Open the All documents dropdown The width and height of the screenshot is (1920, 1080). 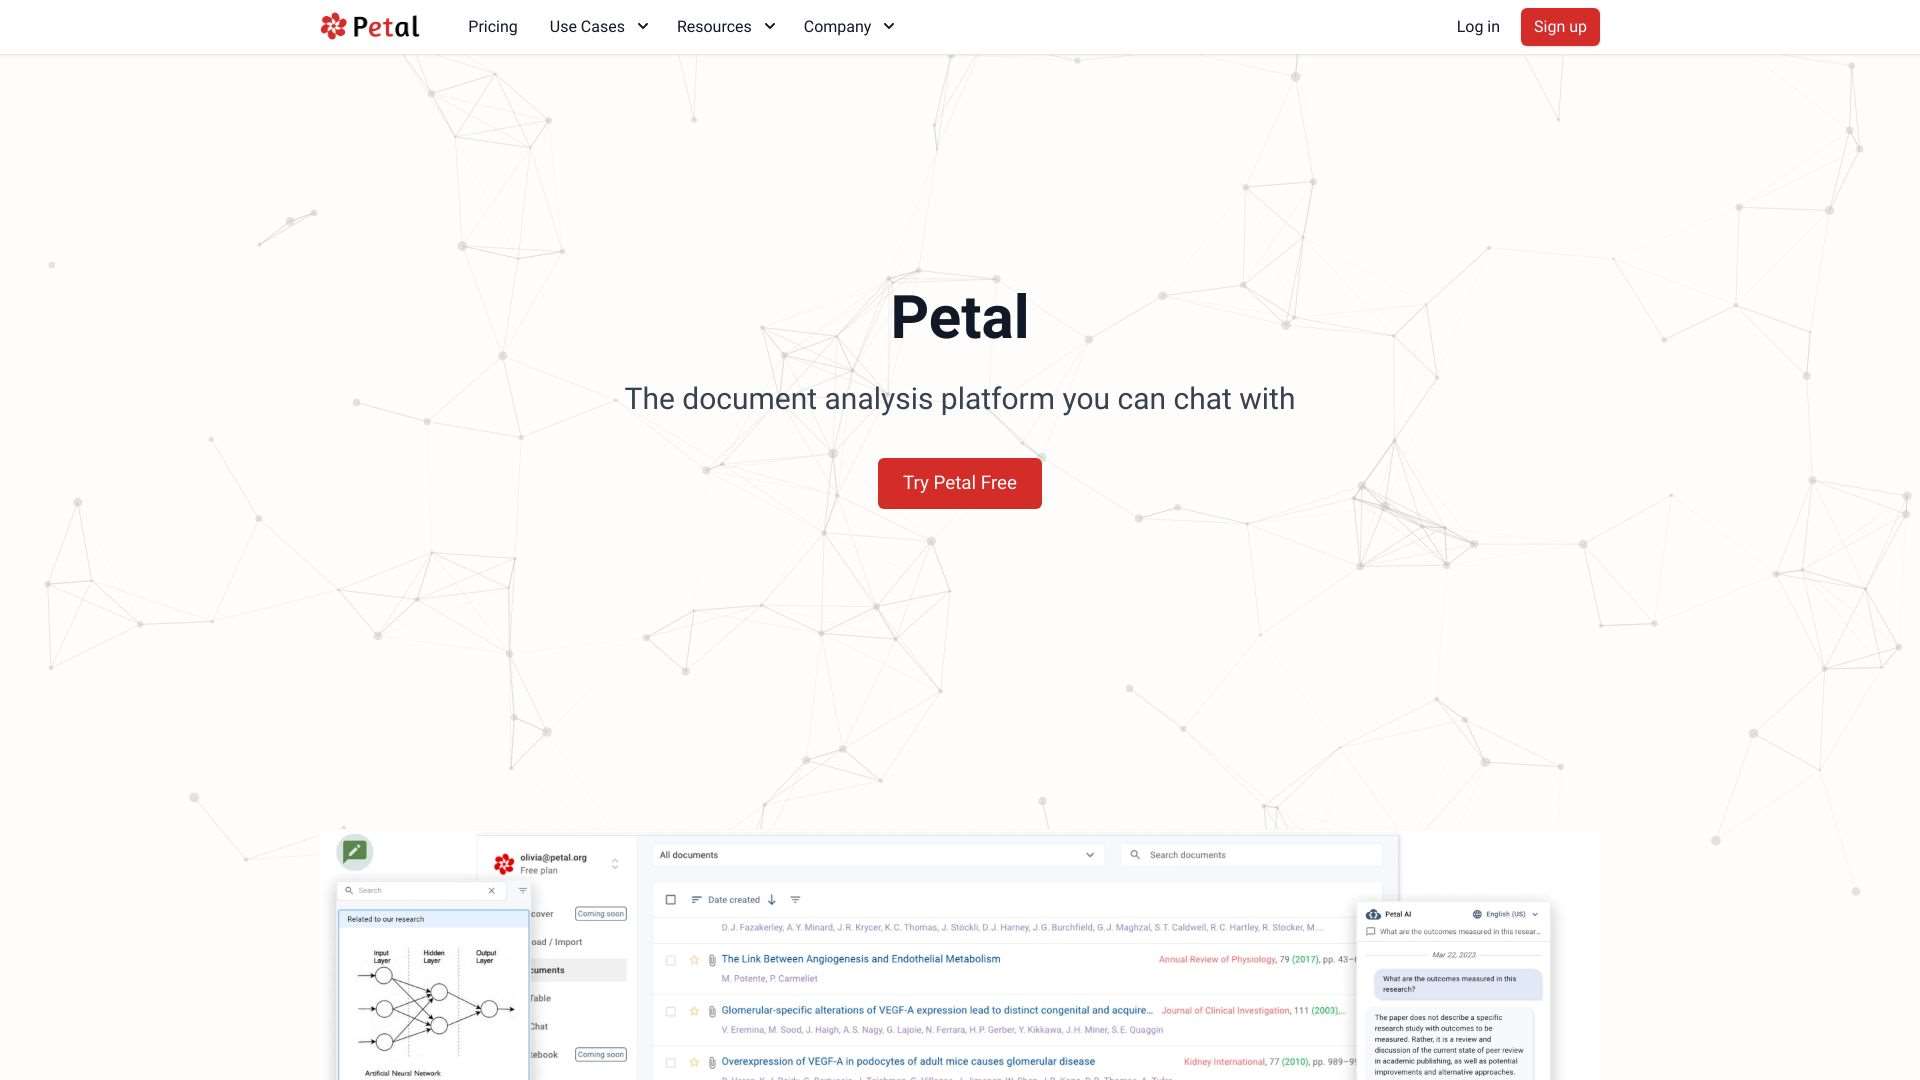pyautogui.click(x=1089, y=855)
